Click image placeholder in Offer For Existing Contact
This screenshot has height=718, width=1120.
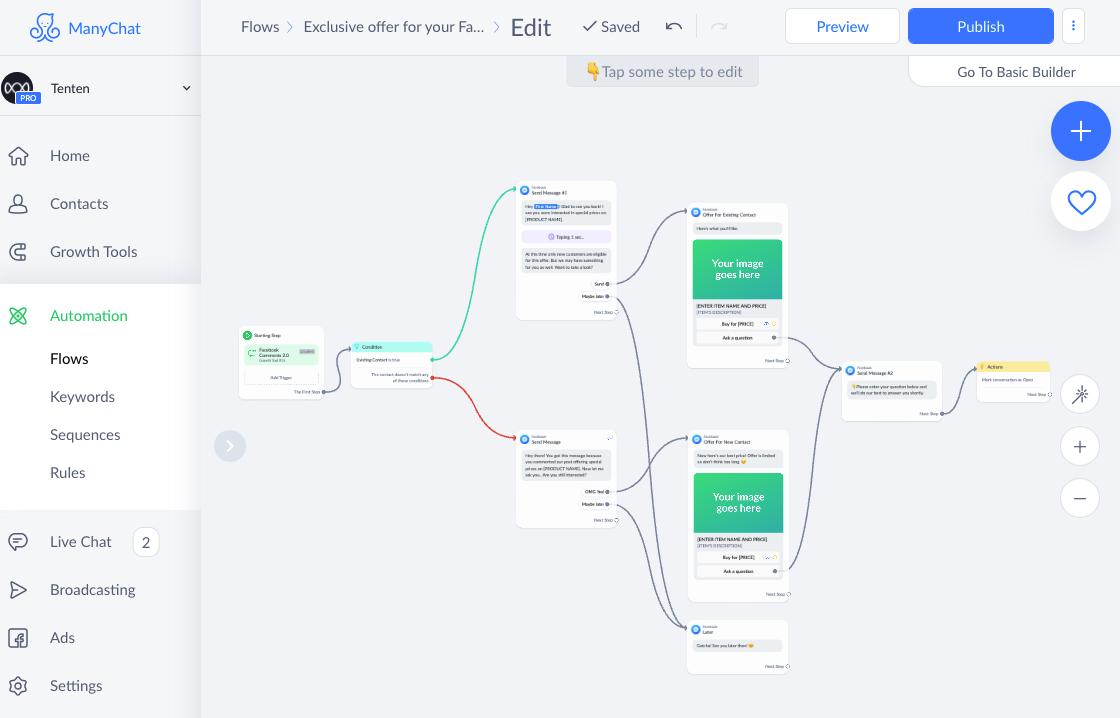pyautogui.click(x=737, y=269)
